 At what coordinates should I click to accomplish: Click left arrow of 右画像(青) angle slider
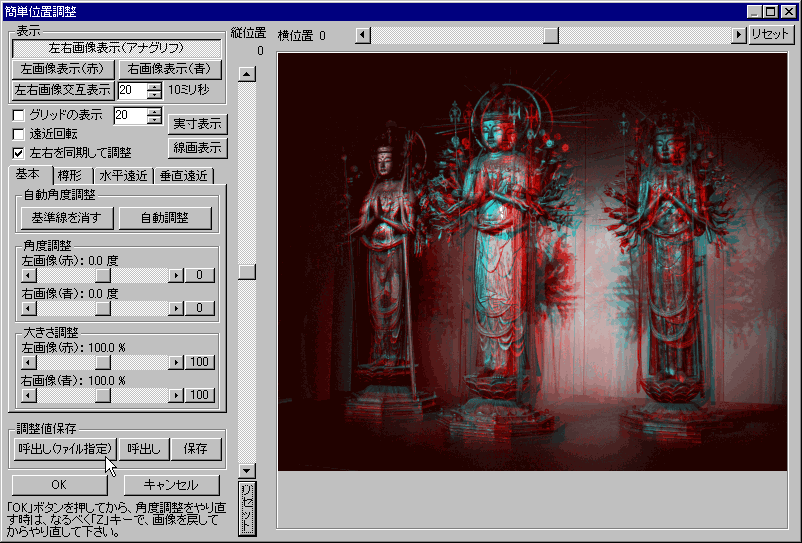coord(29,308)
